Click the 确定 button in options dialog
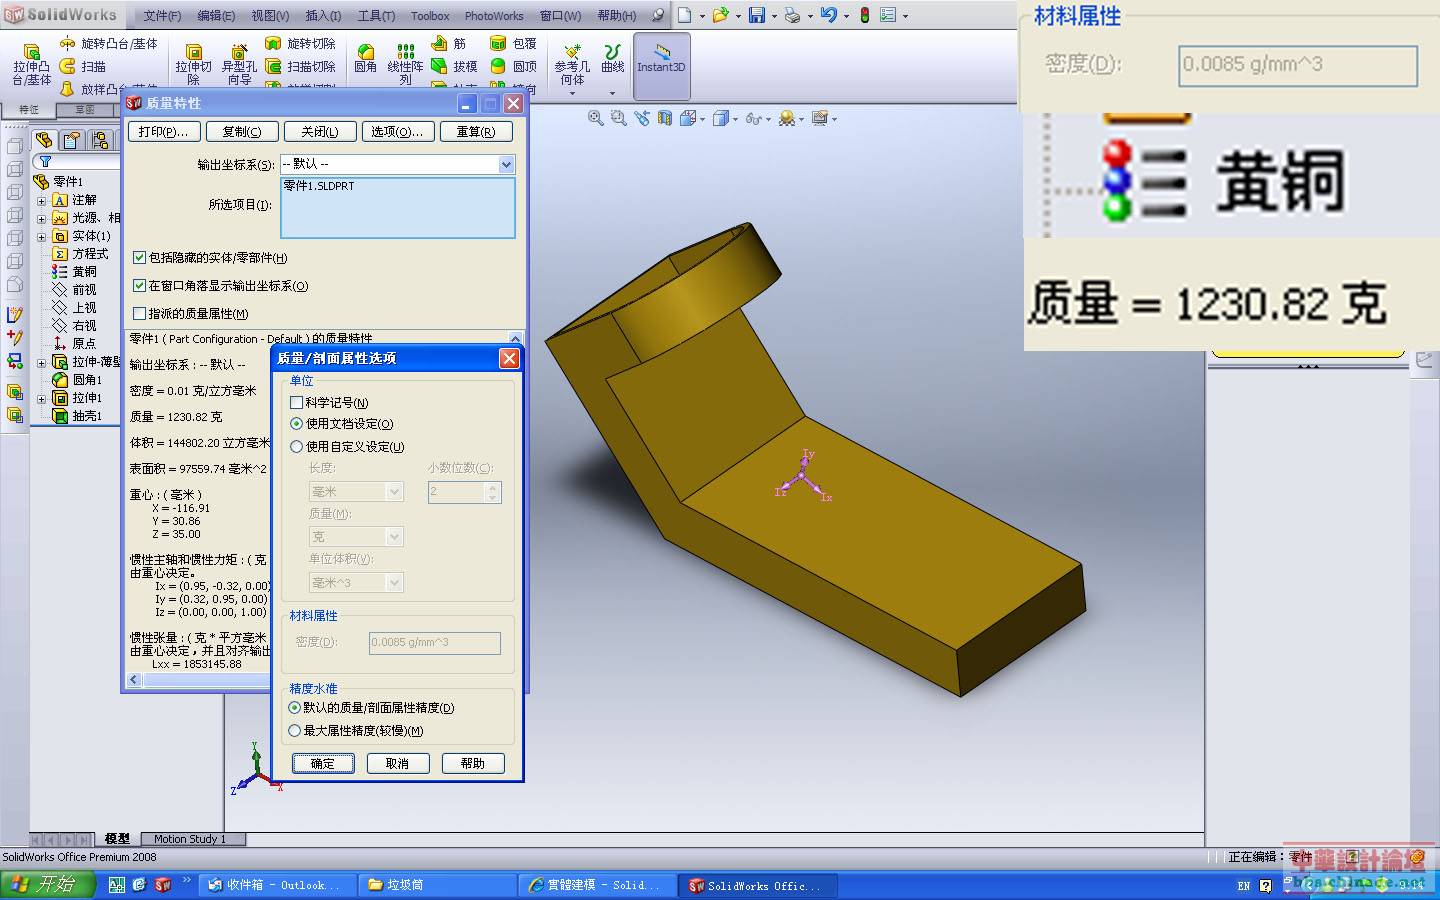This screenshot has height=900, width=1440. click(x=323, y=763)
